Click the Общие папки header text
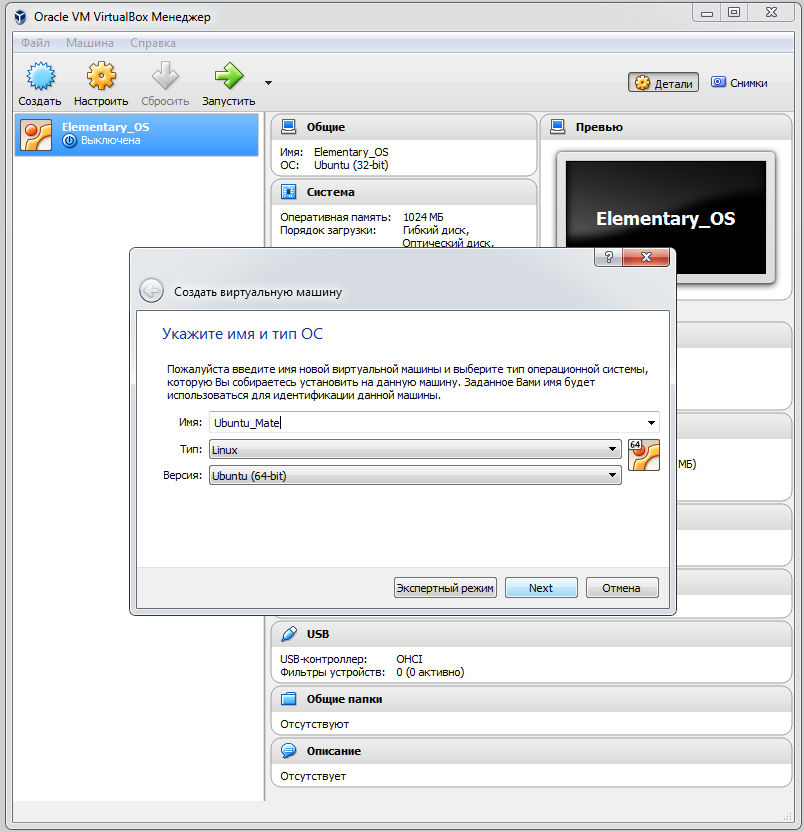804x832 pixels. tap(344, 699)
